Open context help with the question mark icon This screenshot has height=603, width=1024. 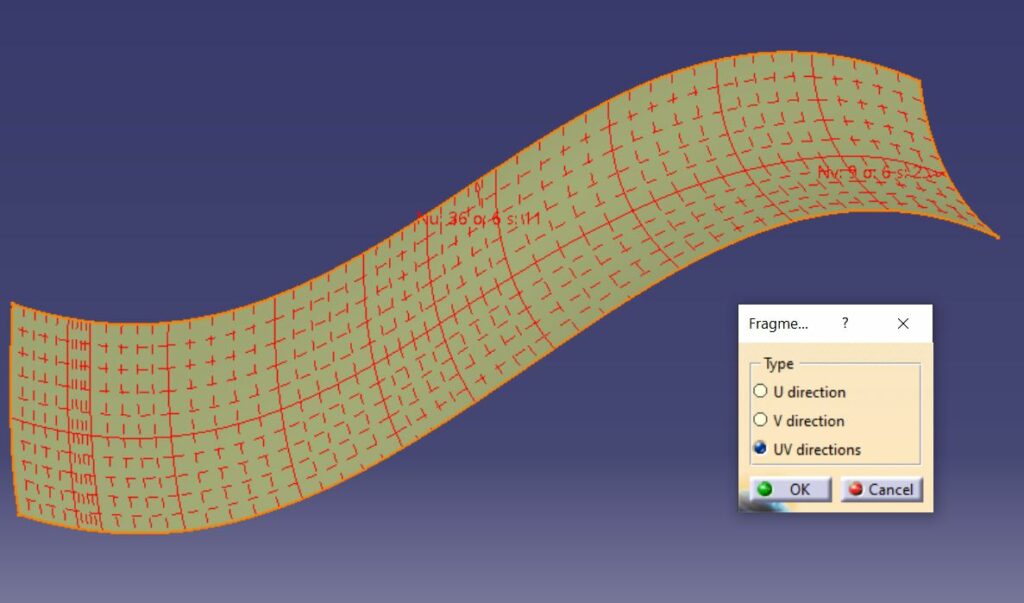pos(845,323)
